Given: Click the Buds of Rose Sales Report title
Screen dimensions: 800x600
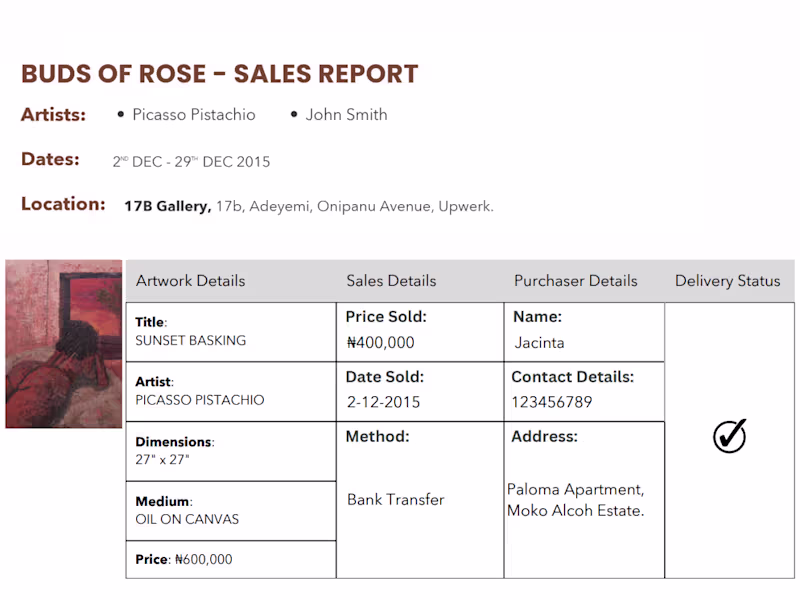Looking at the screenshot, I should click(219, 74).
